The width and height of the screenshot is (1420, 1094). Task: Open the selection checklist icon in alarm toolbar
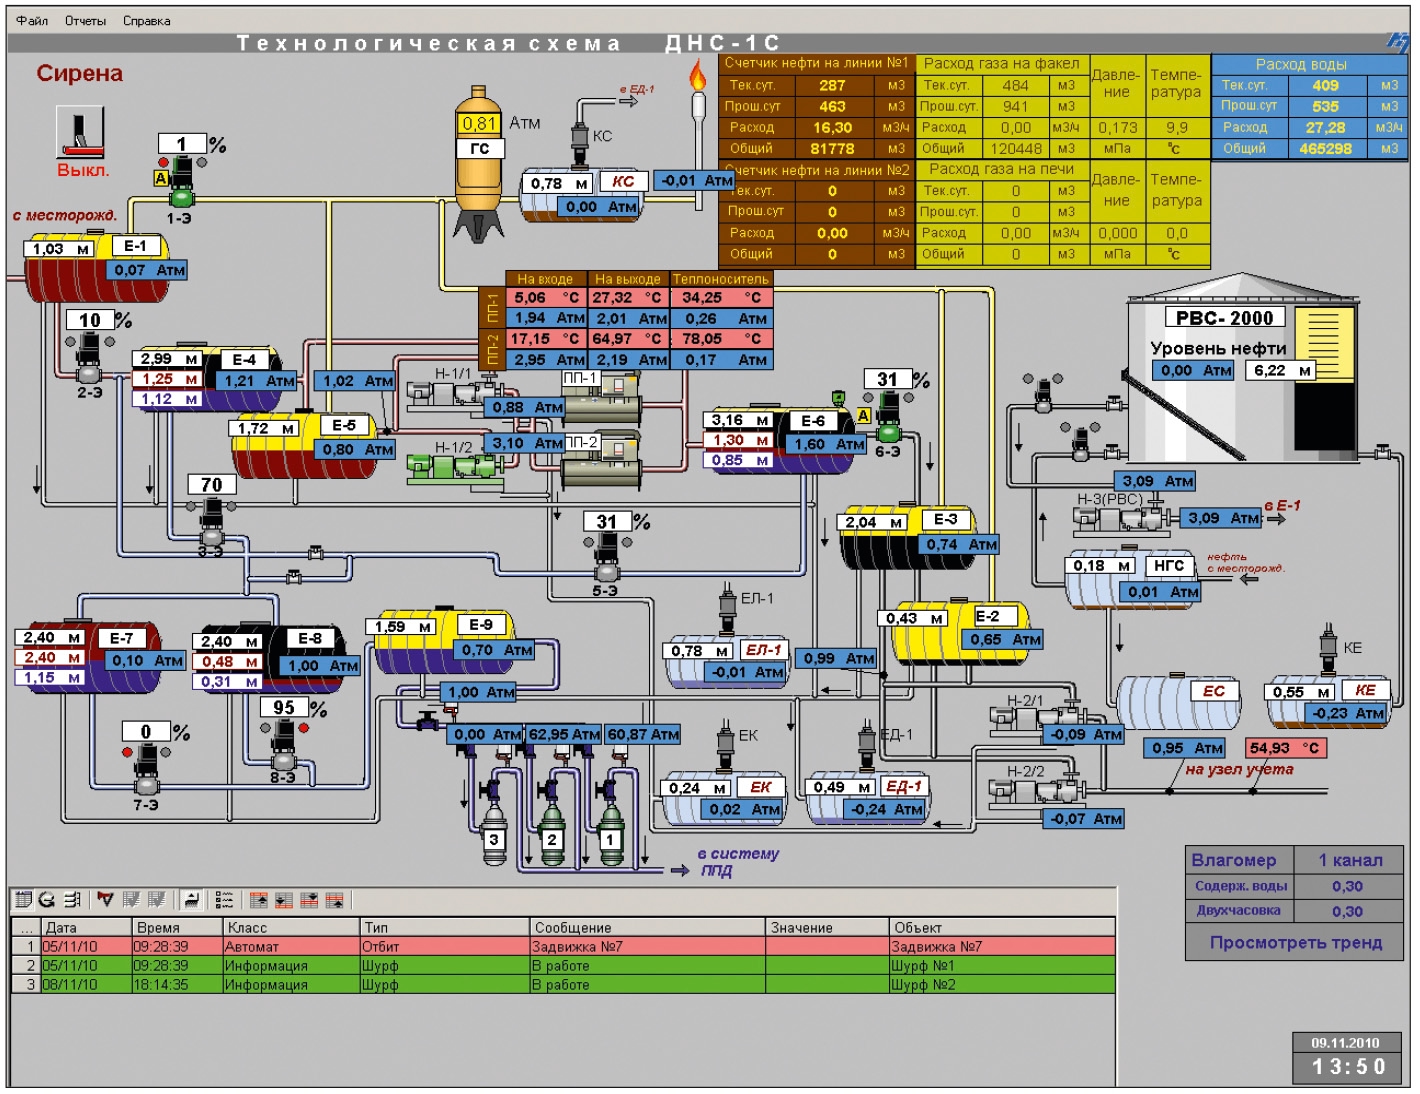[x=224, y=900]
